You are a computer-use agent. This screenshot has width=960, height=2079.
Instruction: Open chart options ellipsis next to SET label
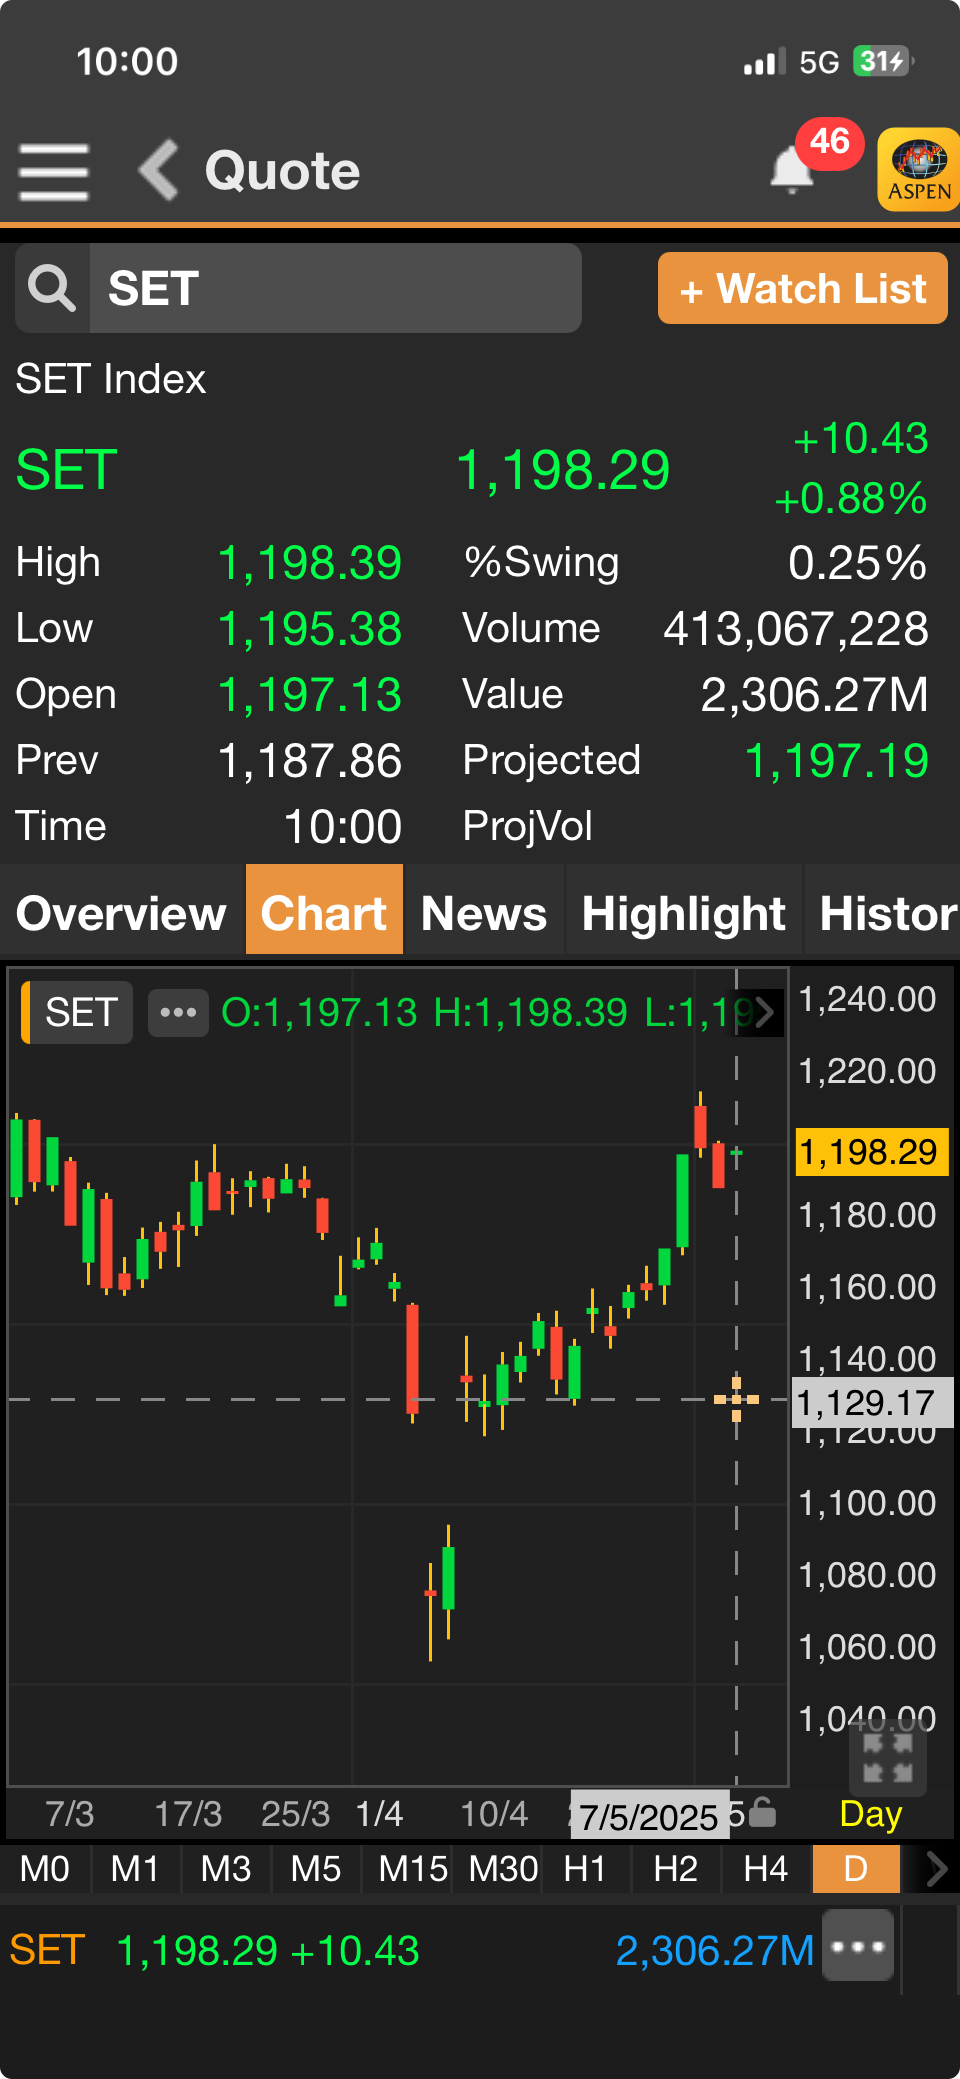178,1013
